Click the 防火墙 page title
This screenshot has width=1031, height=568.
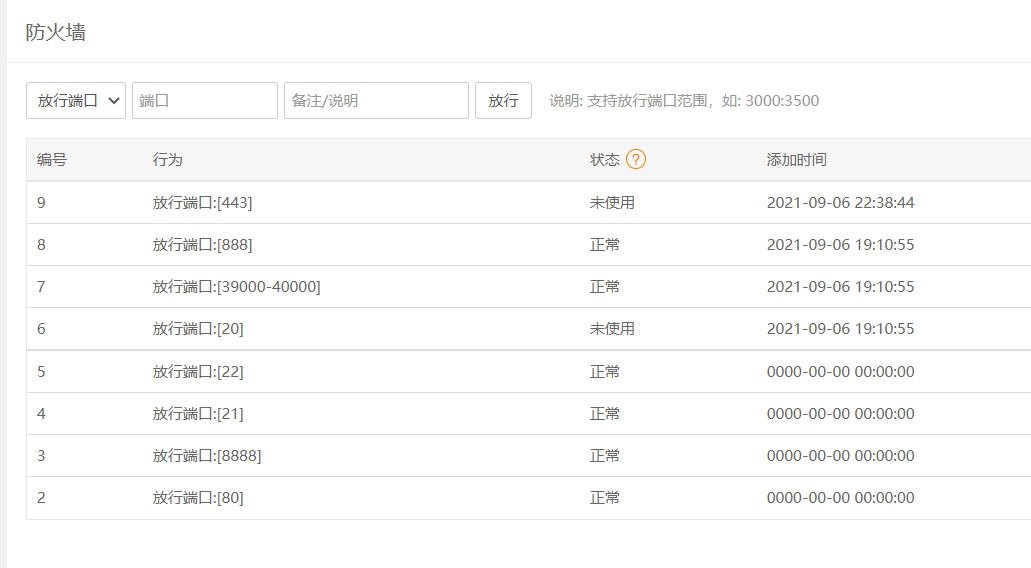56,32
